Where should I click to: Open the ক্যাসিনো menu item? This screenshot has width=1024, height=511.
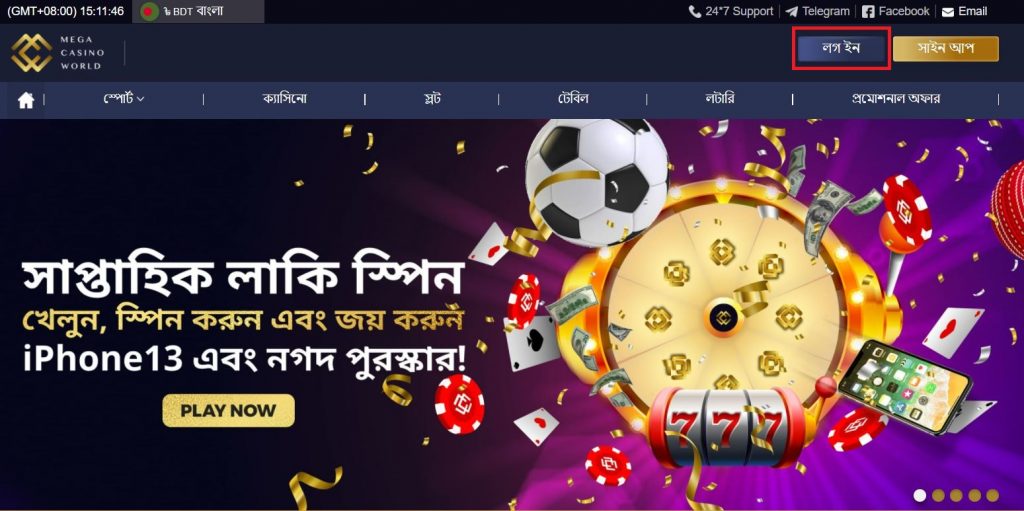tap(285, 99)
